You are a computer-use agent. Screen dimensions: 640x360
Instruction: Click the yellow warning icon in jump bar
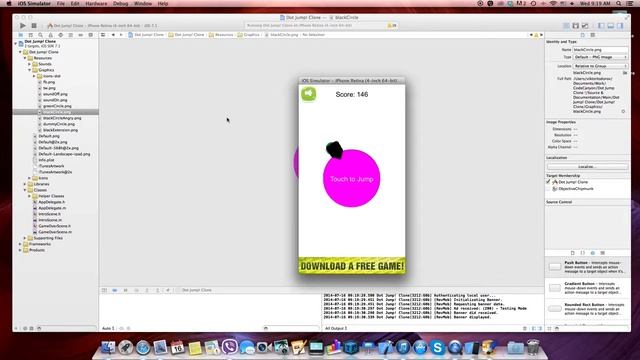click(x=536, y=35)
